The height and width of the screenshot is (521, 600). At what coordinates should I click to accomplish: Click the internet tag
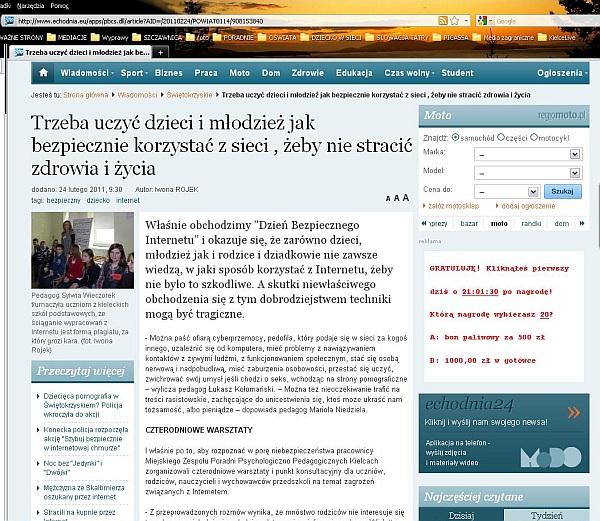pos(128,200)
